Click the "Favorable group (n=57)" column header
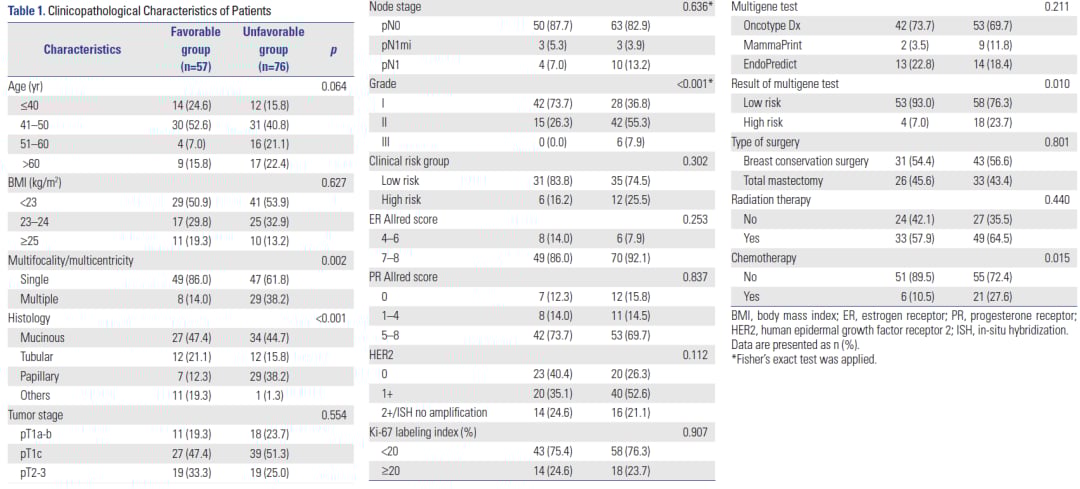The image size is (1080, 489). coord(196,49)
